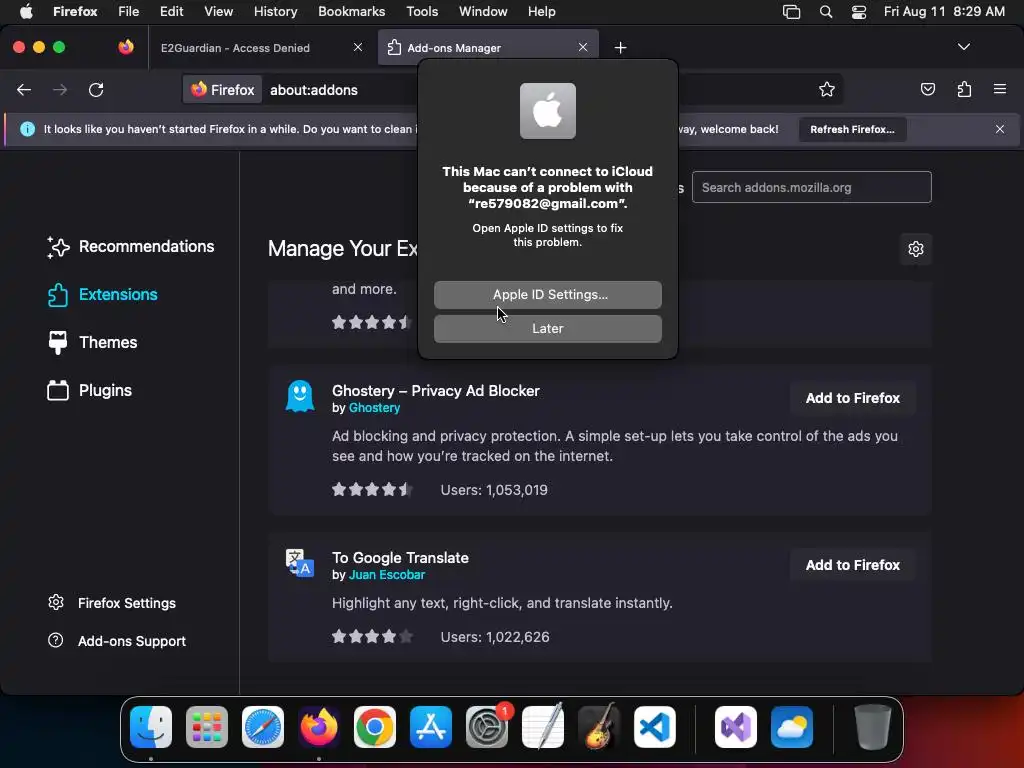
Task: Choose Later in iCloud dialog
Action: 548,328
